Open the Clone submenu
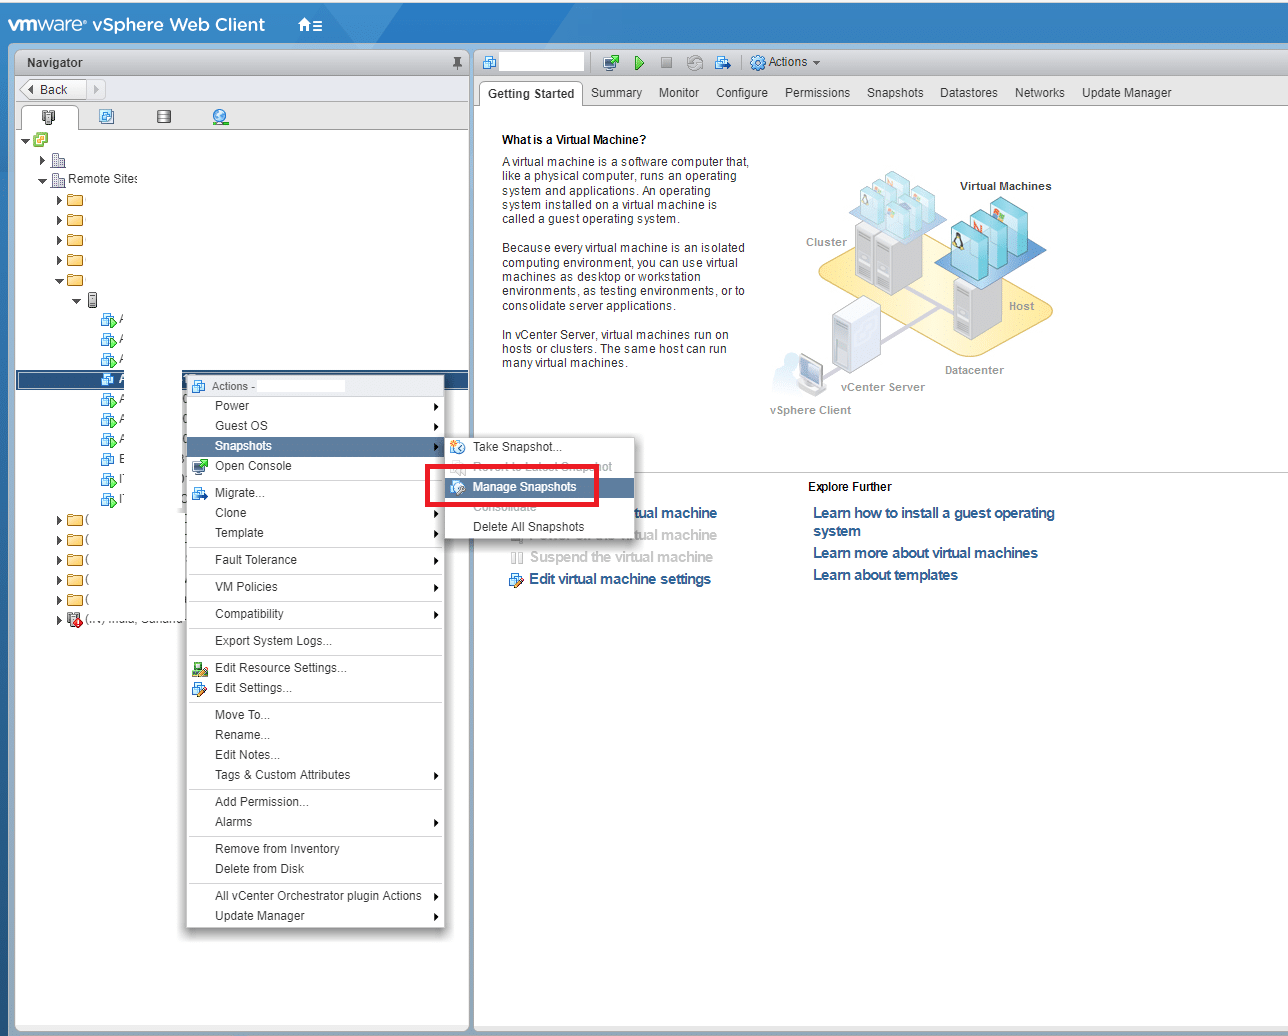Screen dimensions: 1288x1036 (315, 513)
